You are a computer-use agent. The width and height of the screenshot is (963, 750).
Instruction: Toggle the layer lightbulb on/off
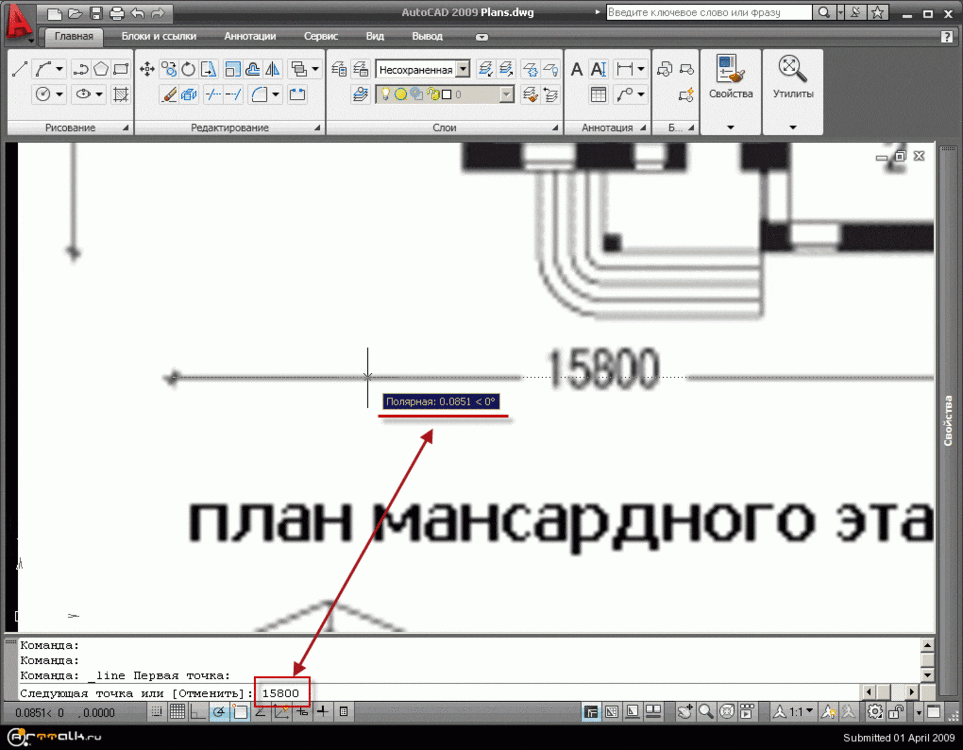pyautogui.click(x=385, y=92)
